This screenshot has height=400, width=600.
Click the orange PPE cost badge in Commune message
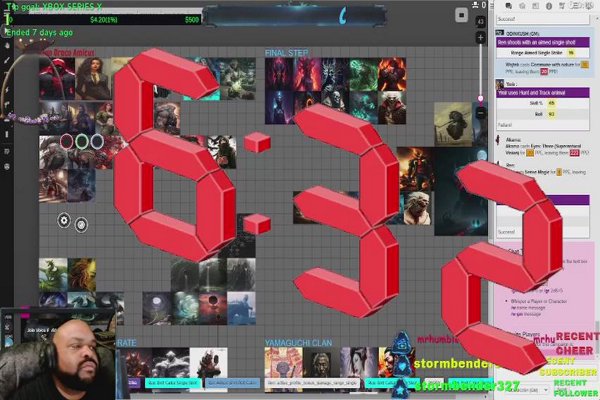click(x=585, y=65)
